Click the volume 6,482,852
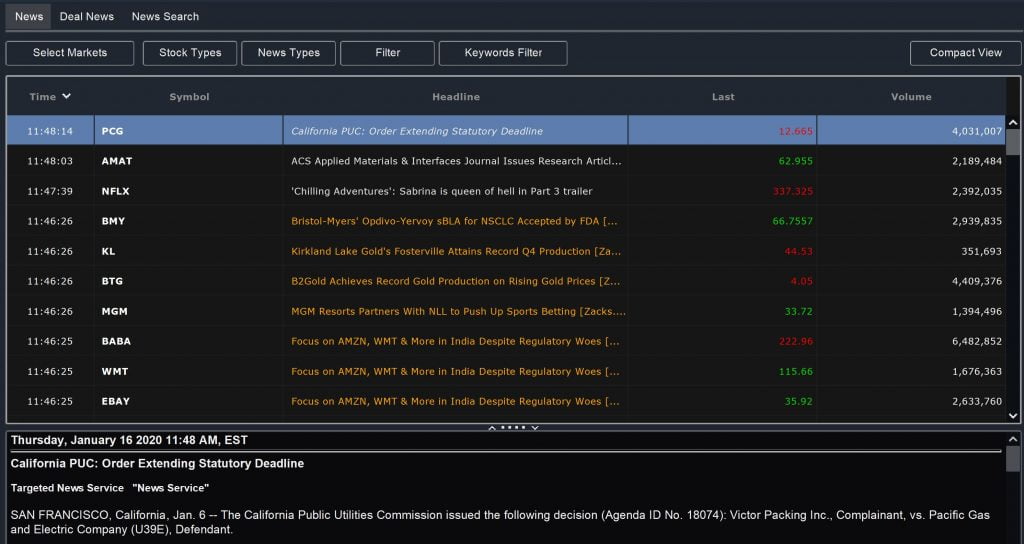The height and width of the screenshot is (544, 1024). point(977,342)
